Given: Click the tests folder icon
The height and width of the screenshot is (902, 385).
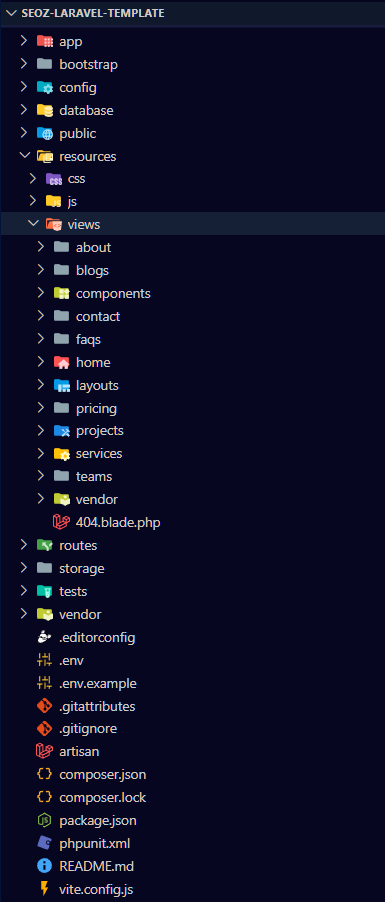Looking at the screenshot, I should [45, 591].
